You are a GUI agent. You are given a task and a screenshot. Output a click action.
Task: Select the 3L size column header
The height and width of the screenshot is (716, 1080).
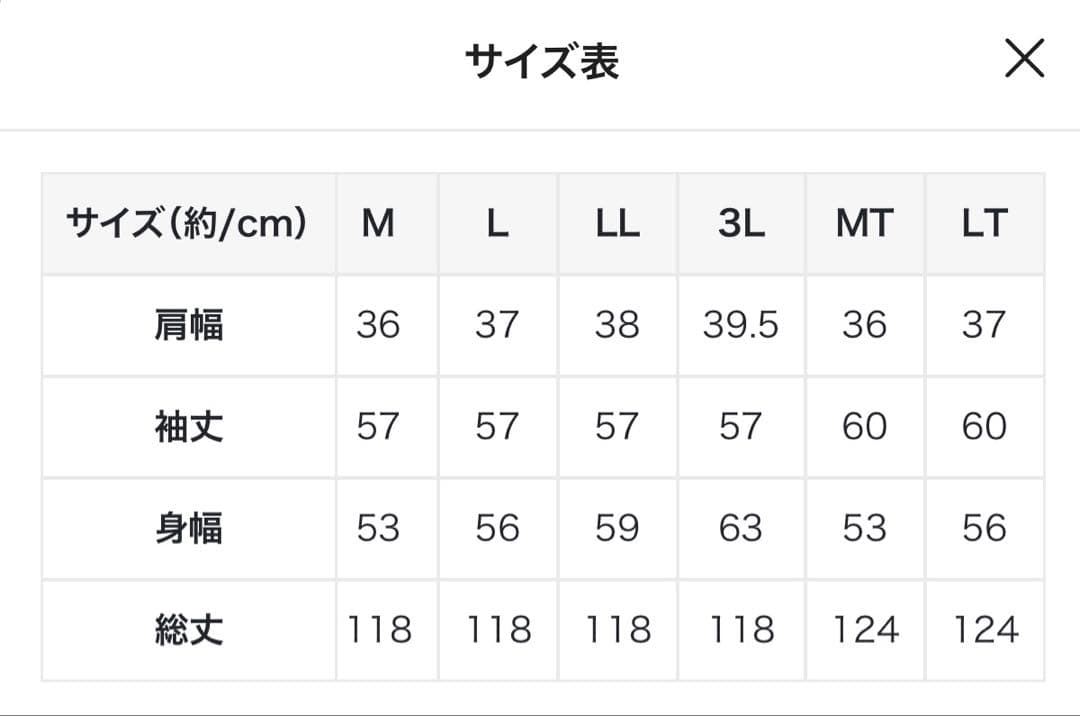tap(741, 223)
